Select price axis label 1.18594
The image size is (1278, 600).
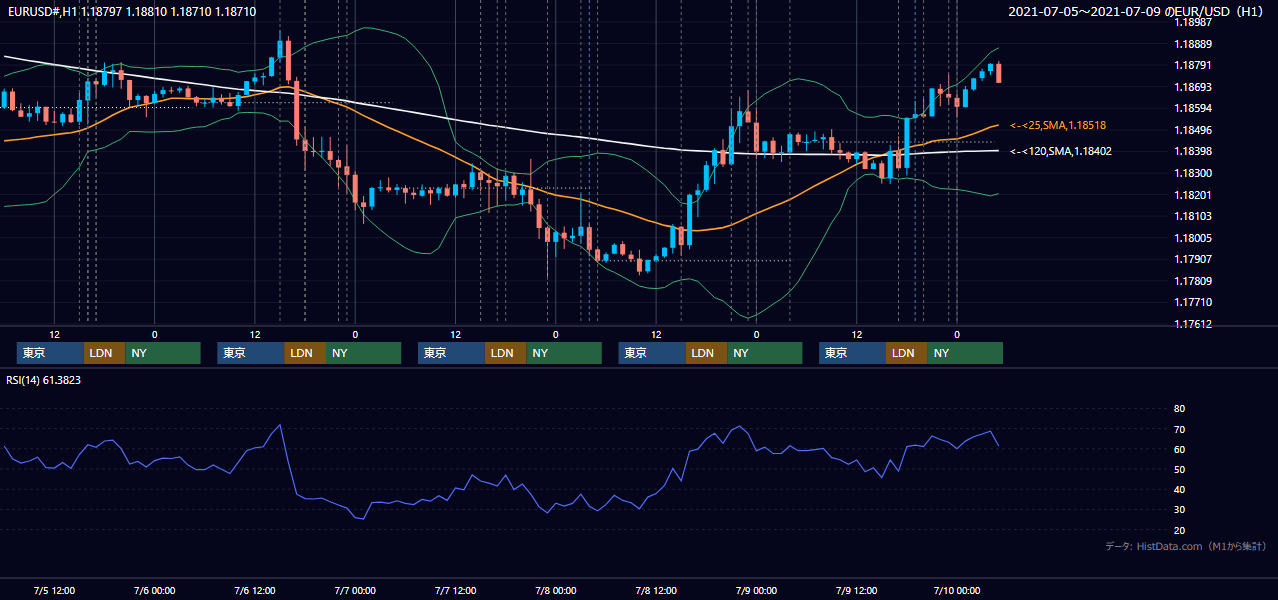click(x=1193, y=108)
